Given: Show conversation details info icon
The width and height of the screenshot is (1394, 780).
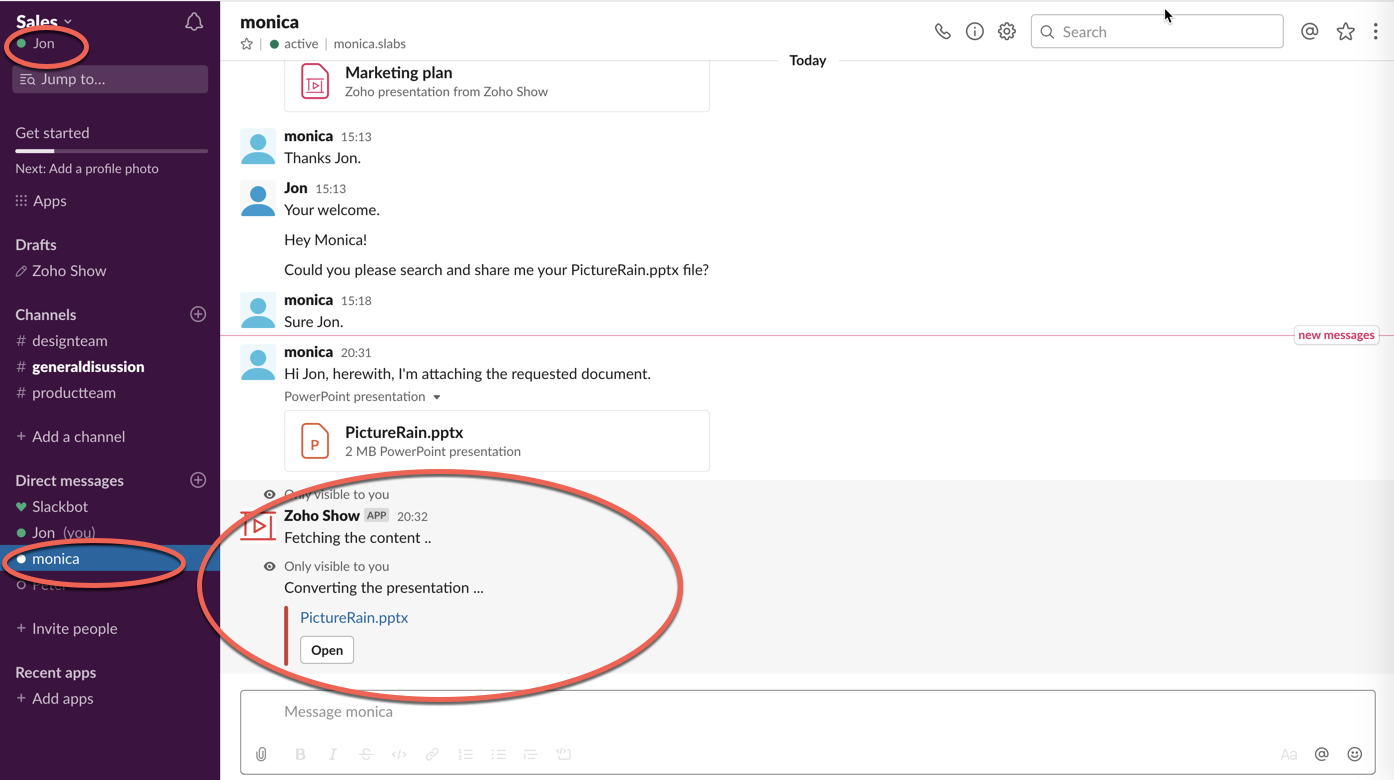Looking at the screenshot, I should [x=974, y=32].
